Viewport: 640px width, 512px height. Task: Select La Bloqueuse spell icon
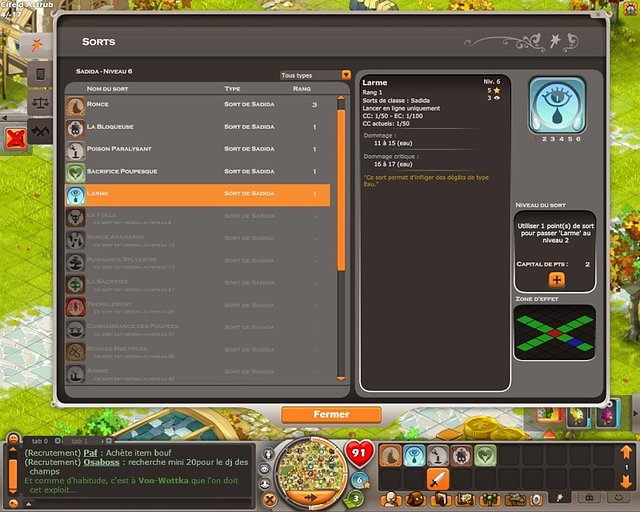(75, 127)
